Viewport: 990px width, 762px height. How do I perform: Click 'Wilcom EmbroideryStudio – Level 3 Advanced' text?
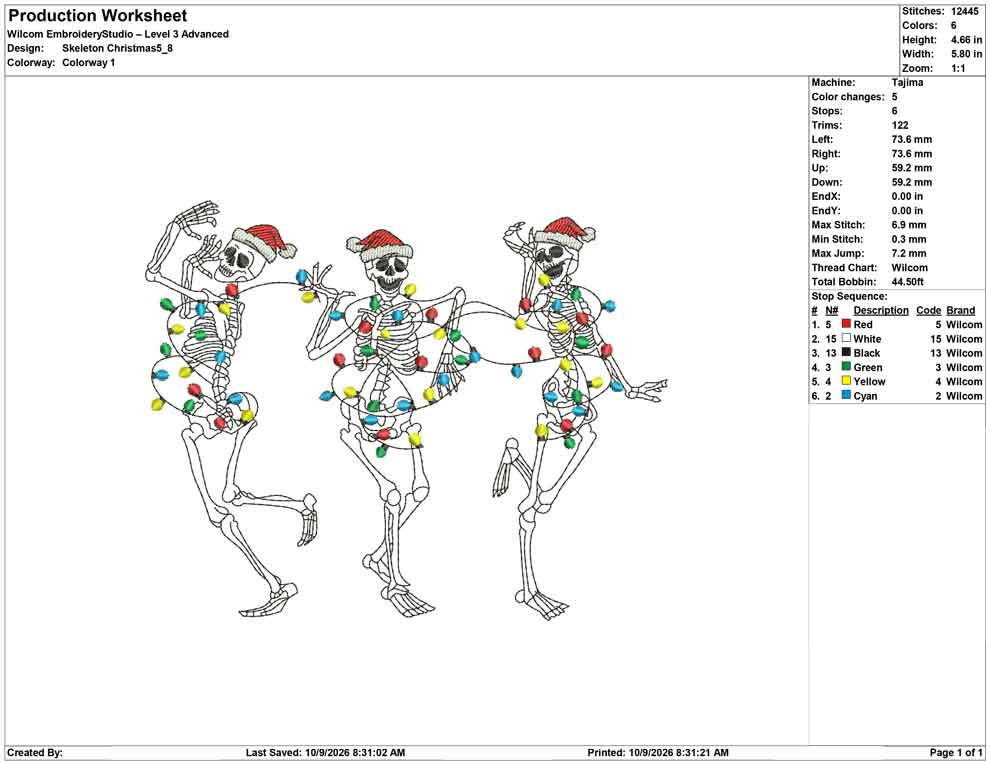(117, 34)
